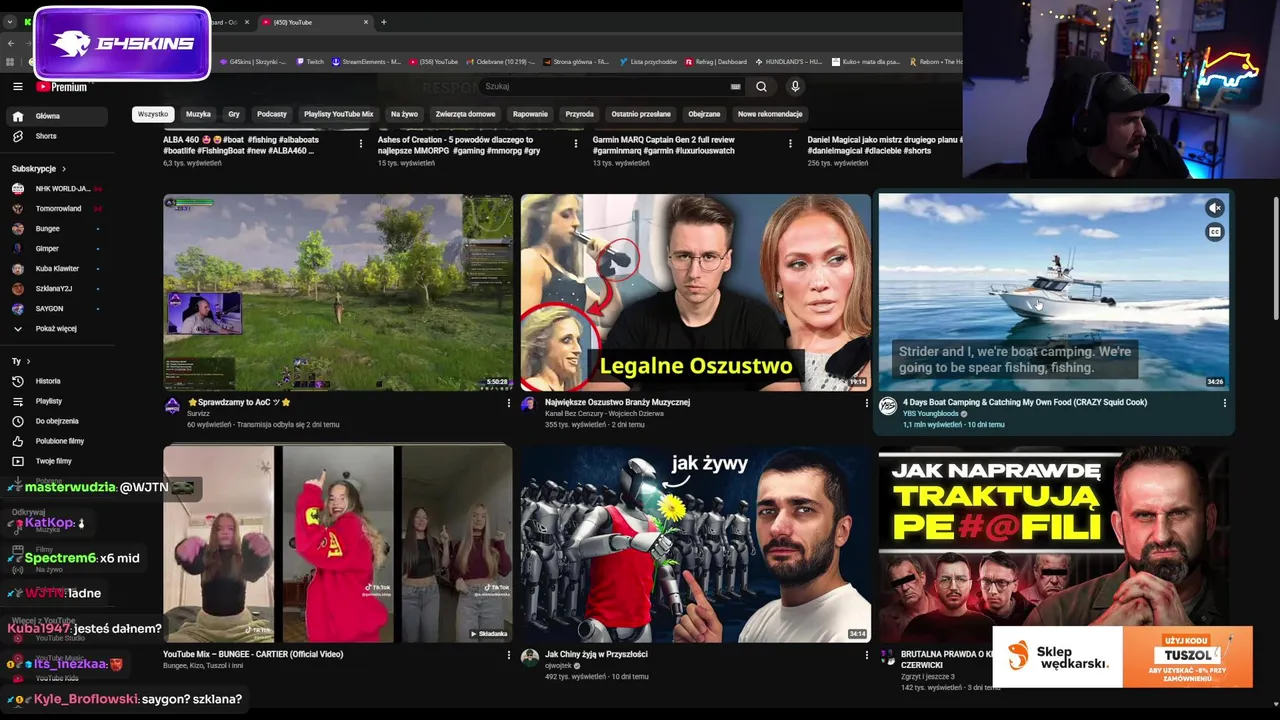1280x720 pixels.
Task: Open Największe Oszustwo Branży Muzycznej title
Action: 617,402
